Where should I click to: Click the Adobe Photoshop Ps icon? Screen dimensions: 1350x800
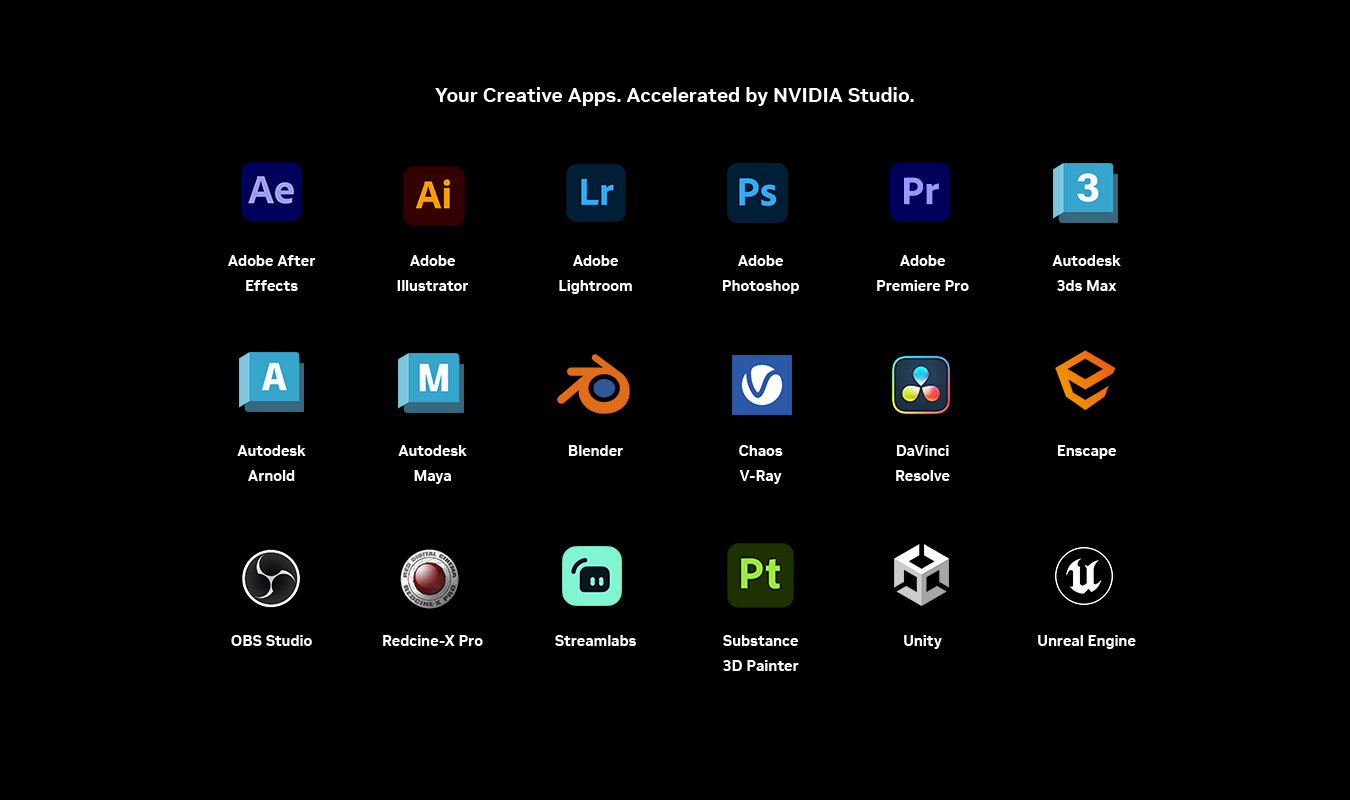(758, 192)
